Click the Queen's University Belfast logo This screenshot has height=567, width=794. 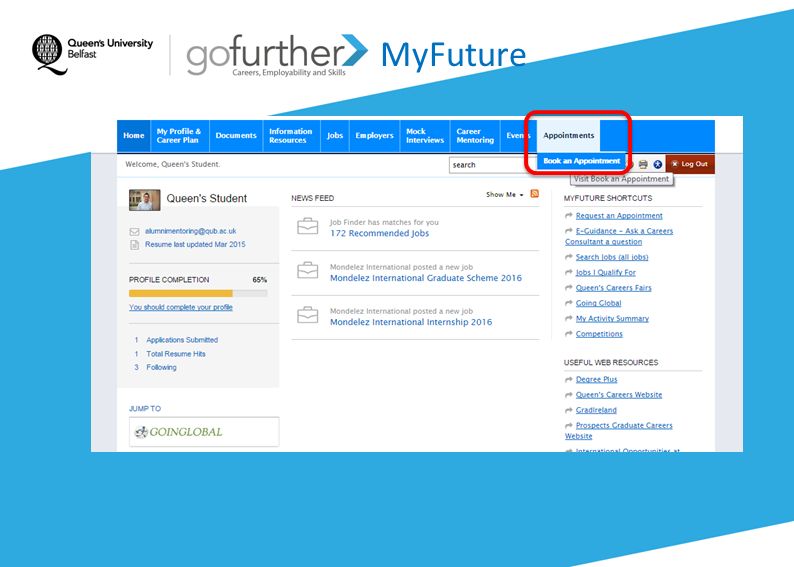point(93,54)
